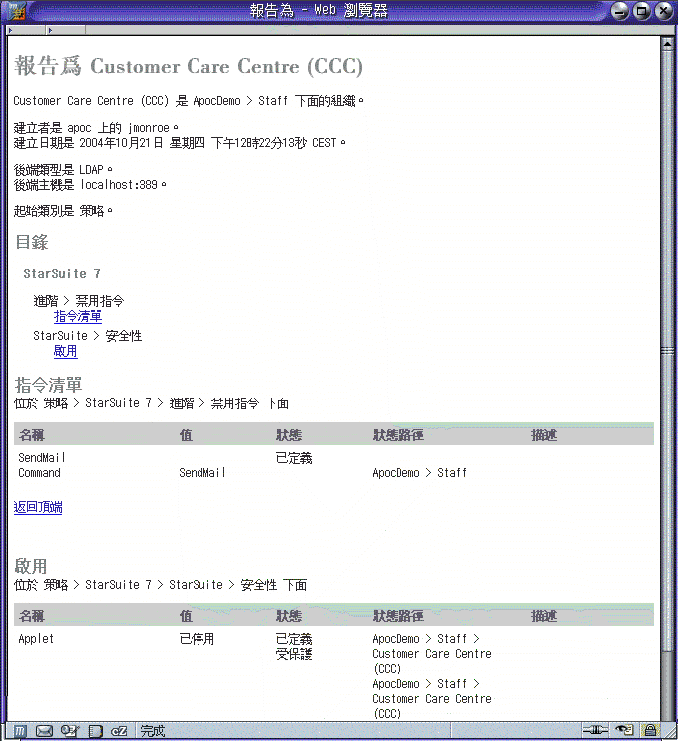The height and width of the screenshot is (741, 678).
Task: Click the 進階 > 禁用指令 contents entry
Action: (x=79, y=301)
